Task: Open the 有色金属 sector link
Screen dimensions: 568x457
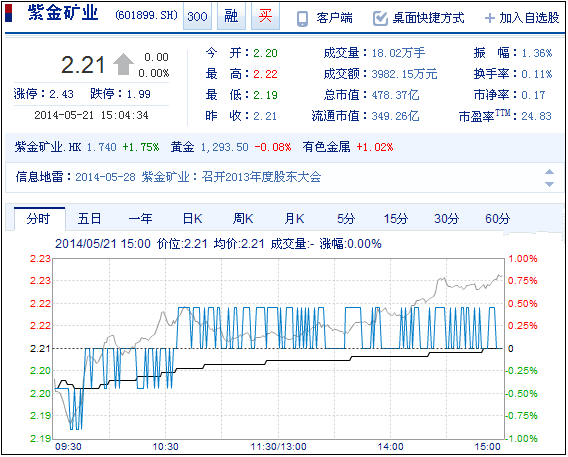Action: [327, 147]
